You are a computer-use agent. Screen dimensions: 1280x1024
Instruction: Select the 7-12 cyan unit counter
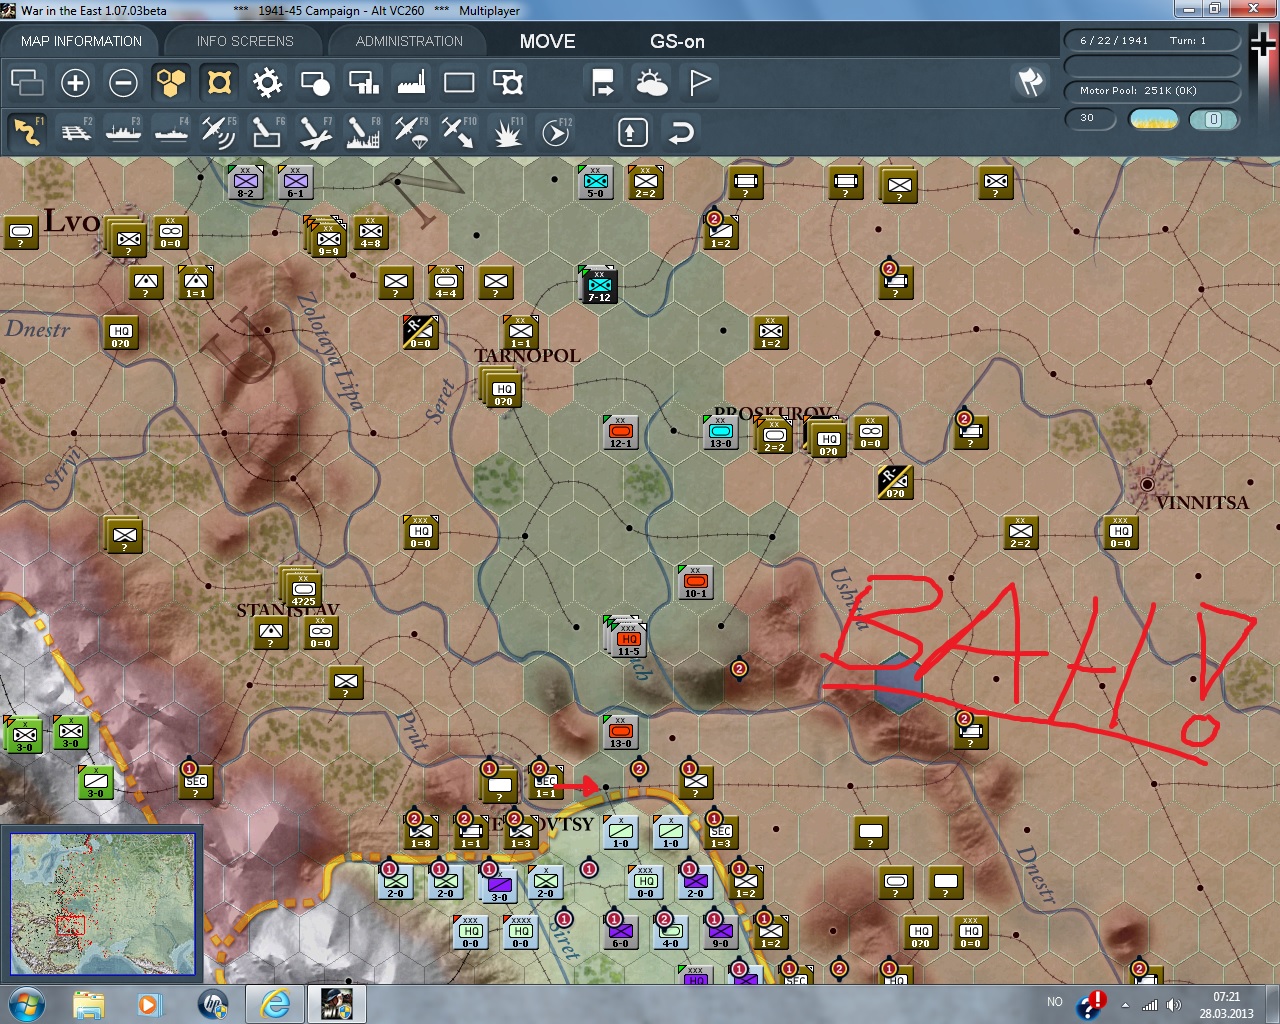[x=599, y=286]
